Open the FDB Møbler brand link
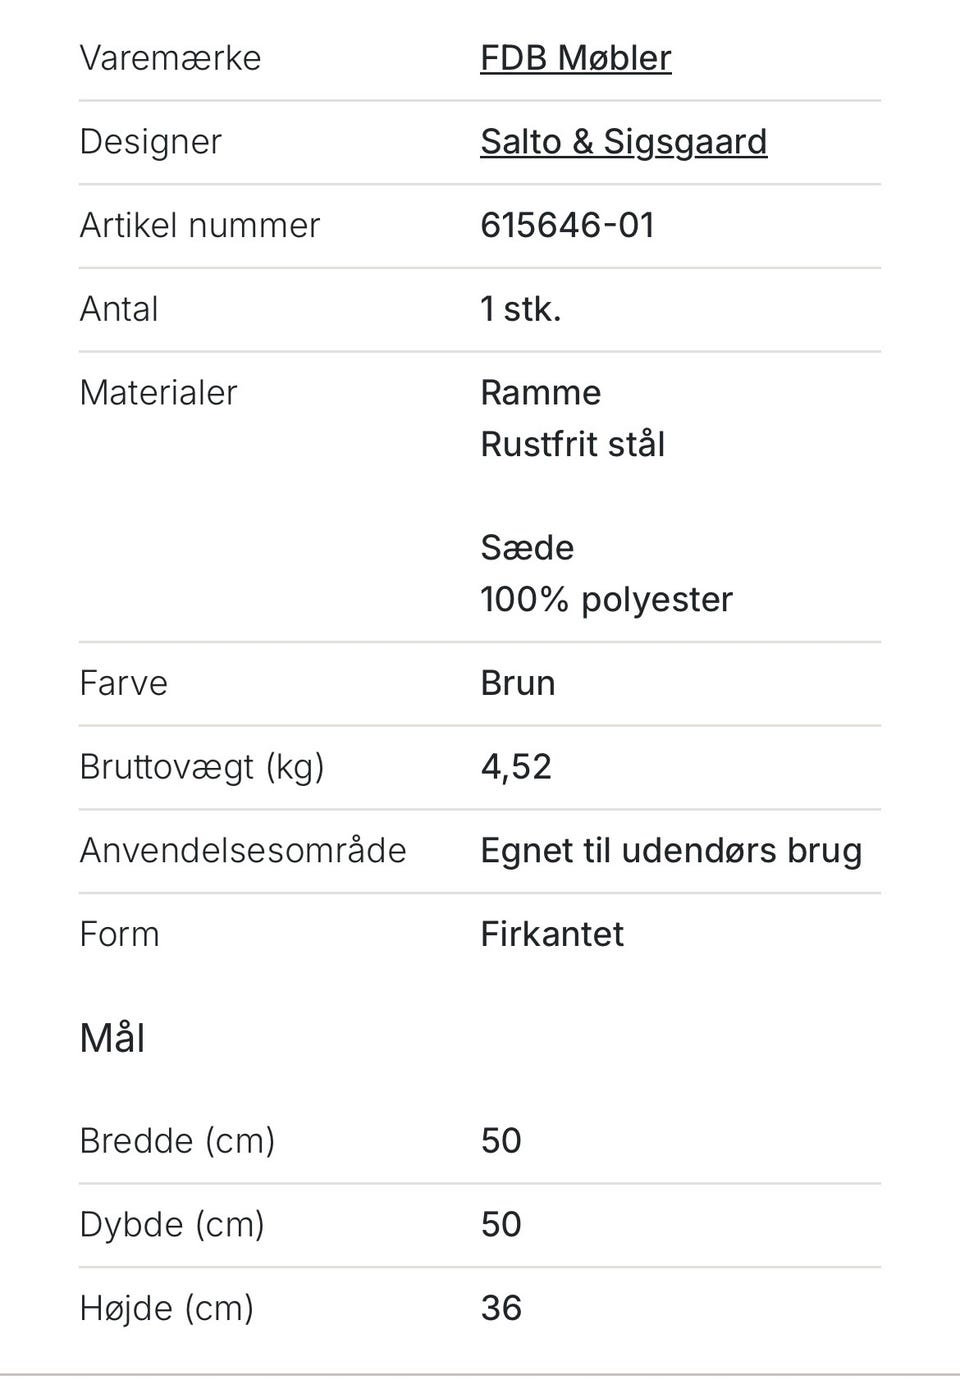Image resolution: width=960 pixels, height=1398 pixels. pyautogui.click(x=575, y=58)
